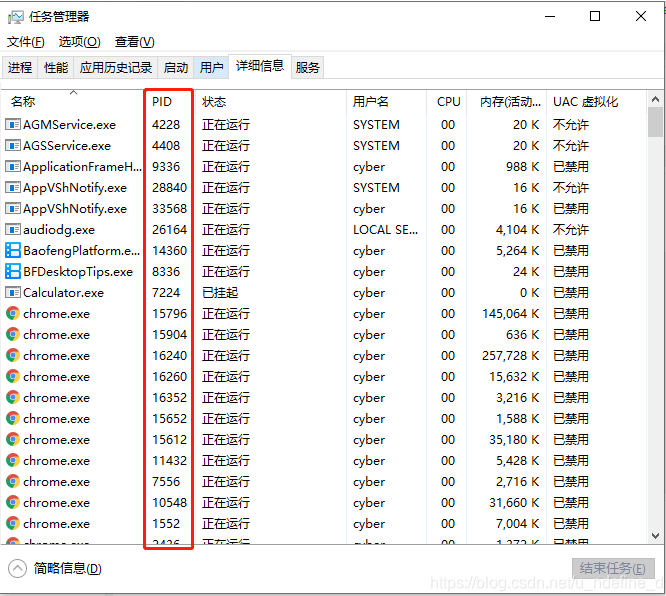Switch to the 应用历史记录 tab
666x596 pixels.
(116, 68)
